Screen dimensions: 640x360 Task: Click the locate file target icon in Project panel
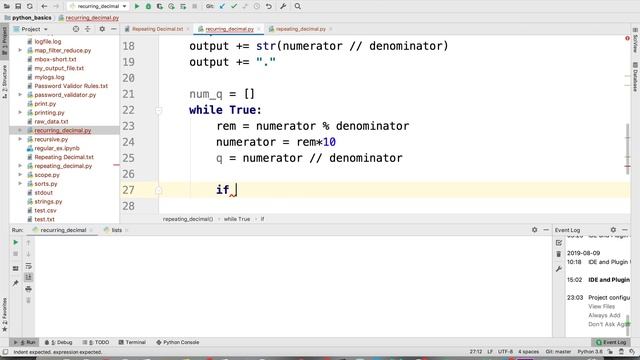click(x=76, y=29)
